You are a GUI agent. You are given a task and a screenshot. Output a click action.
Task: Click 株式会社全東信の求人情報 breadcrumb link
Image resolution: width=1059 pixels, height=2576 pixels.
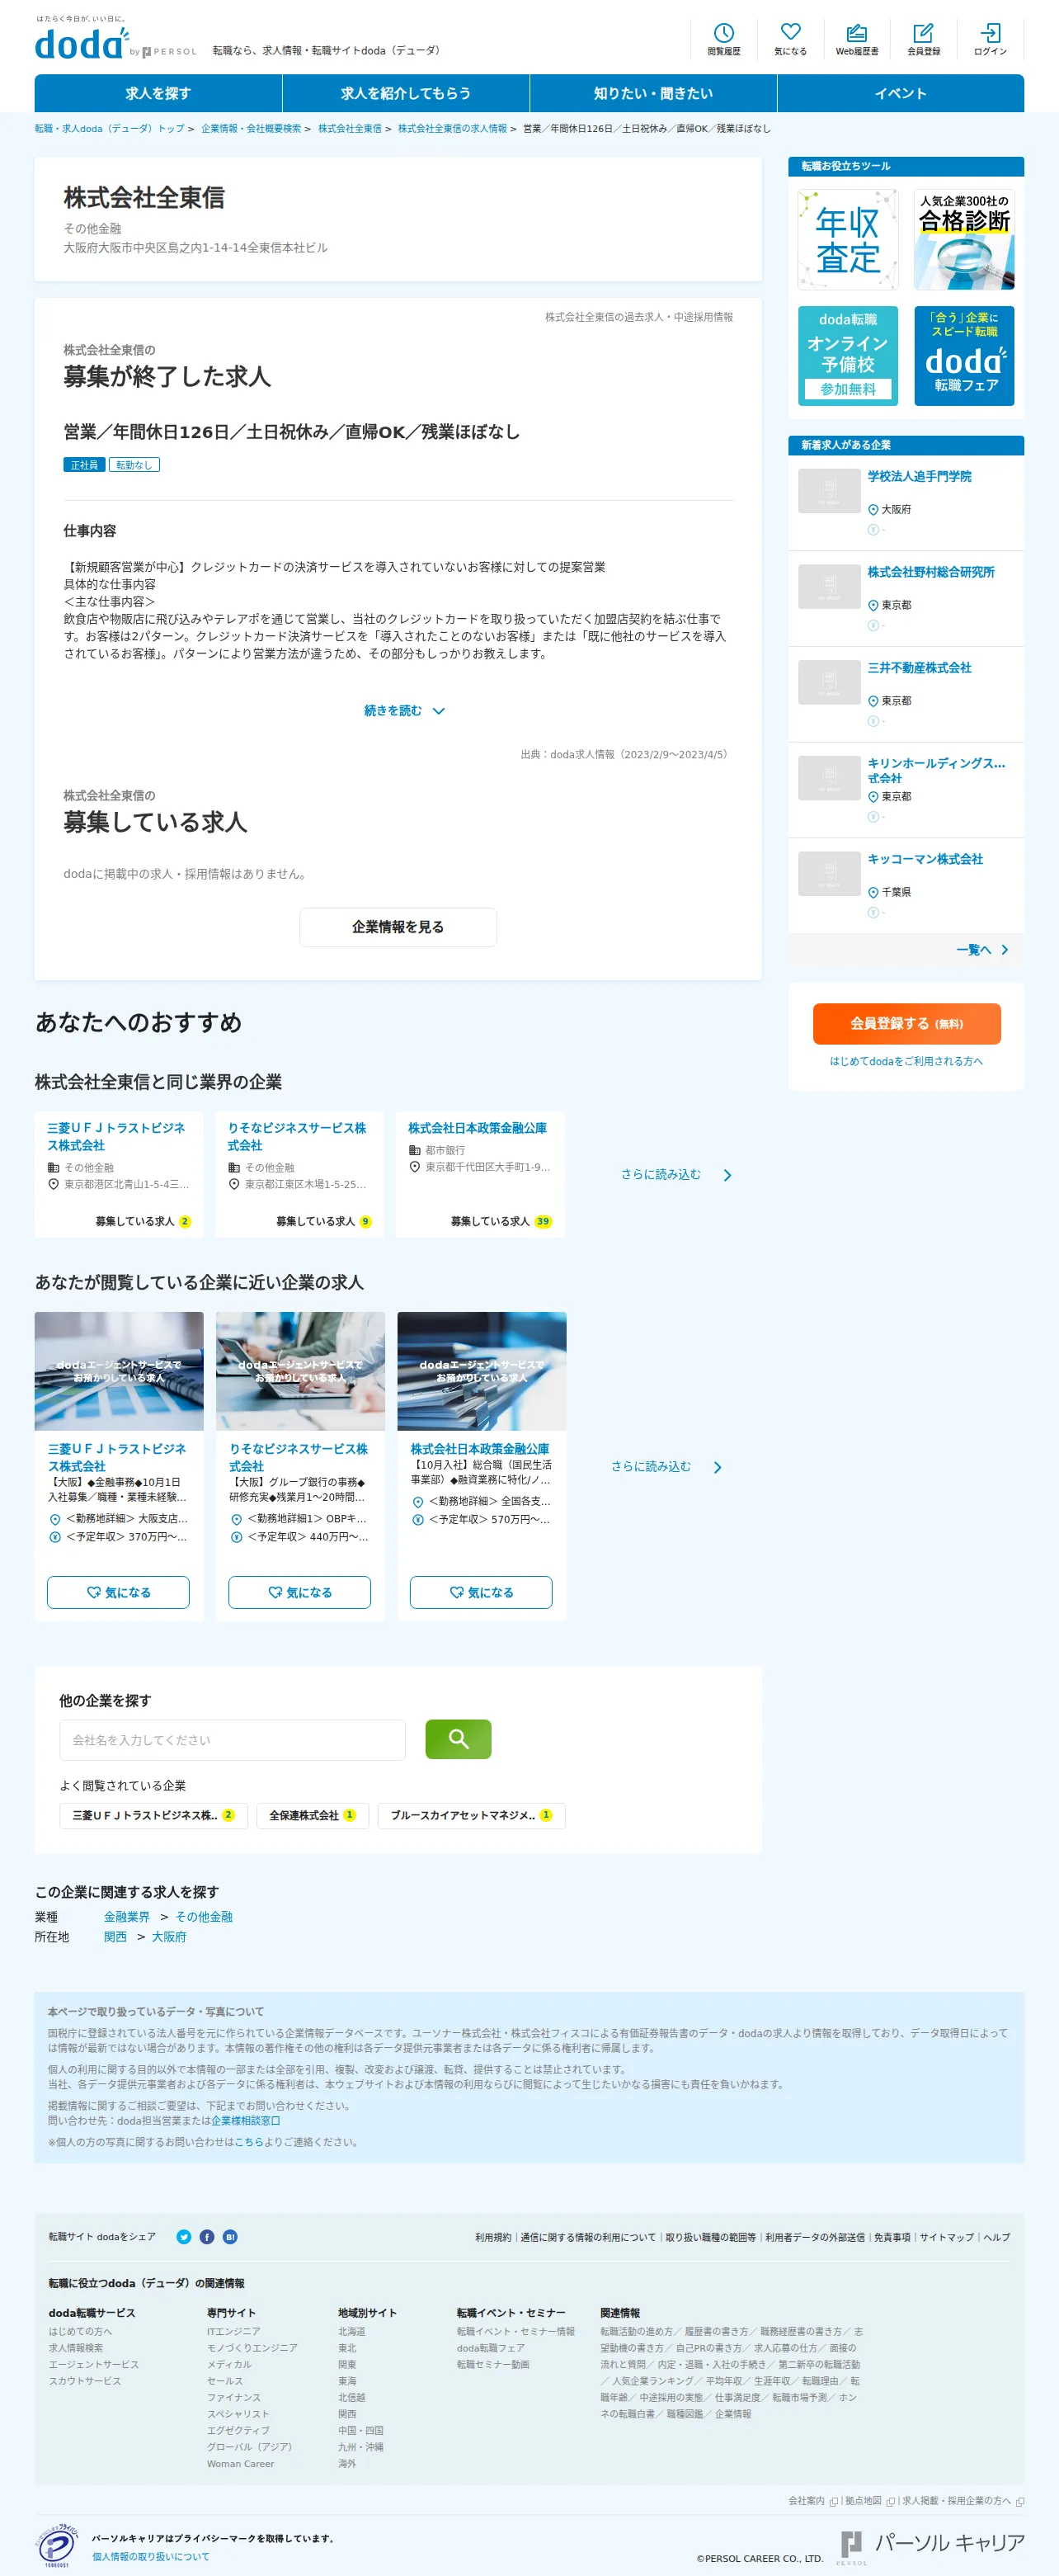(452, 129)
